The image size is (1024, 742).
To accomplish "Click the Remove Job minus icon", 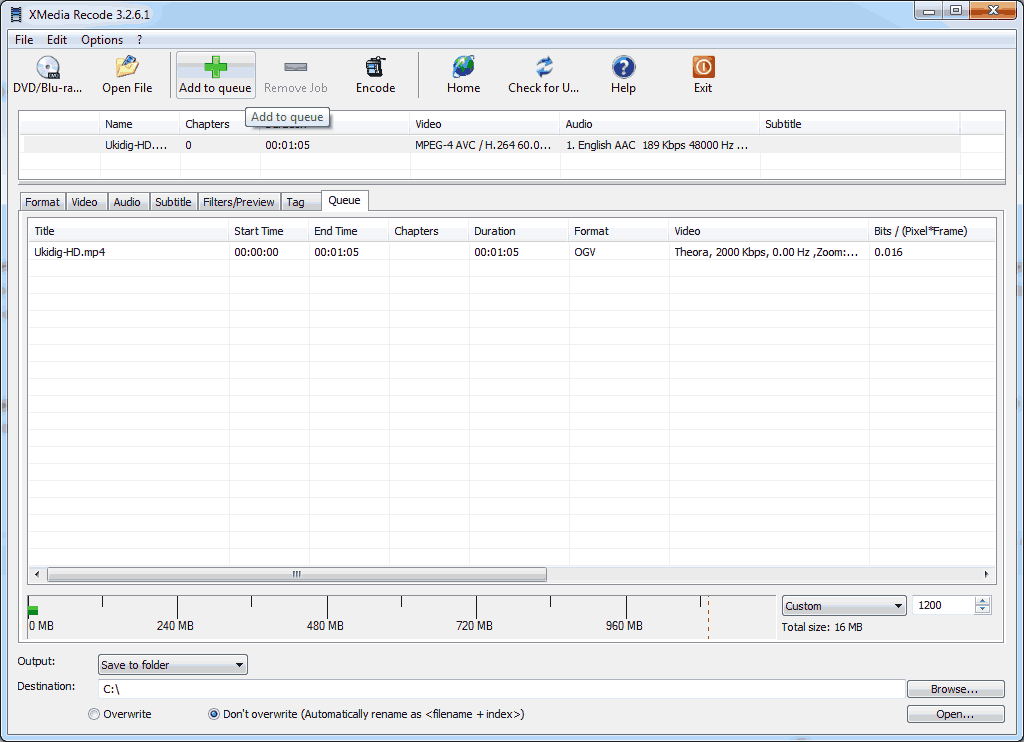I will coord(296,67).
